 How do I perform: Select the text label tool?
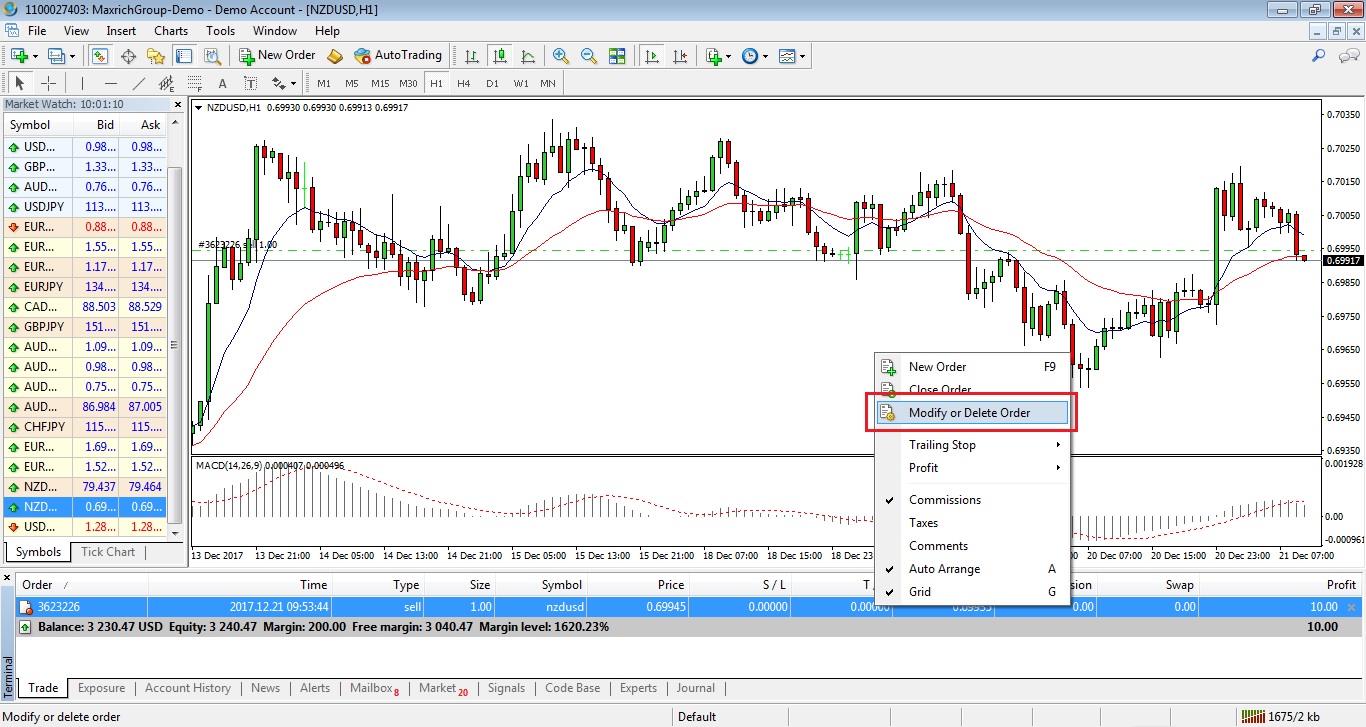coord(250,83)
